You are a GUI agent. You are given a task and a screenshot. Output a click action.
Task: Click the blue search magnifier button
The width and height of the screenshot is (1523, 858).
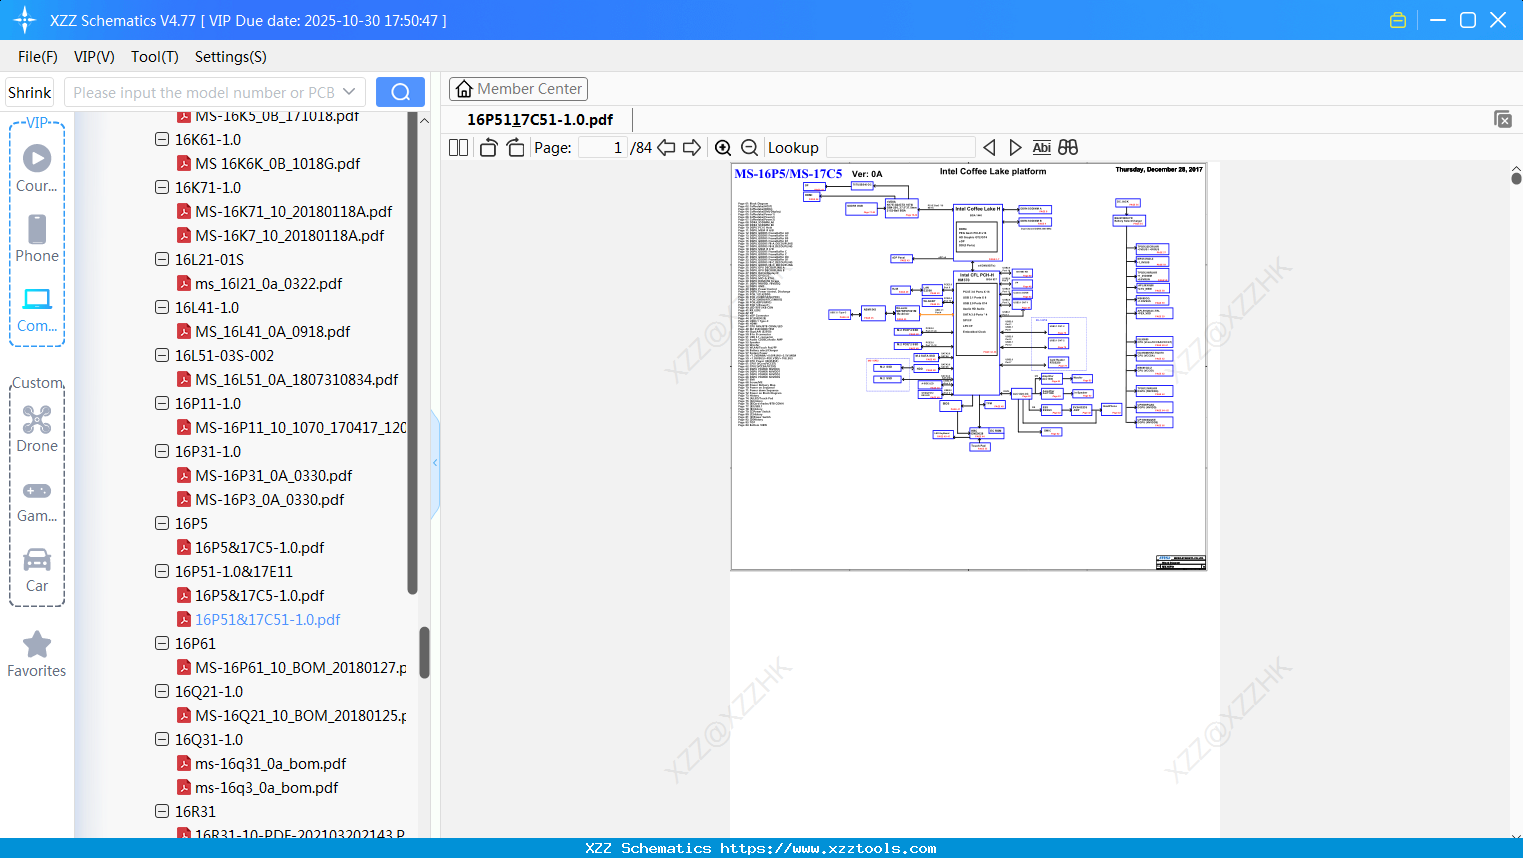point(400,92)
